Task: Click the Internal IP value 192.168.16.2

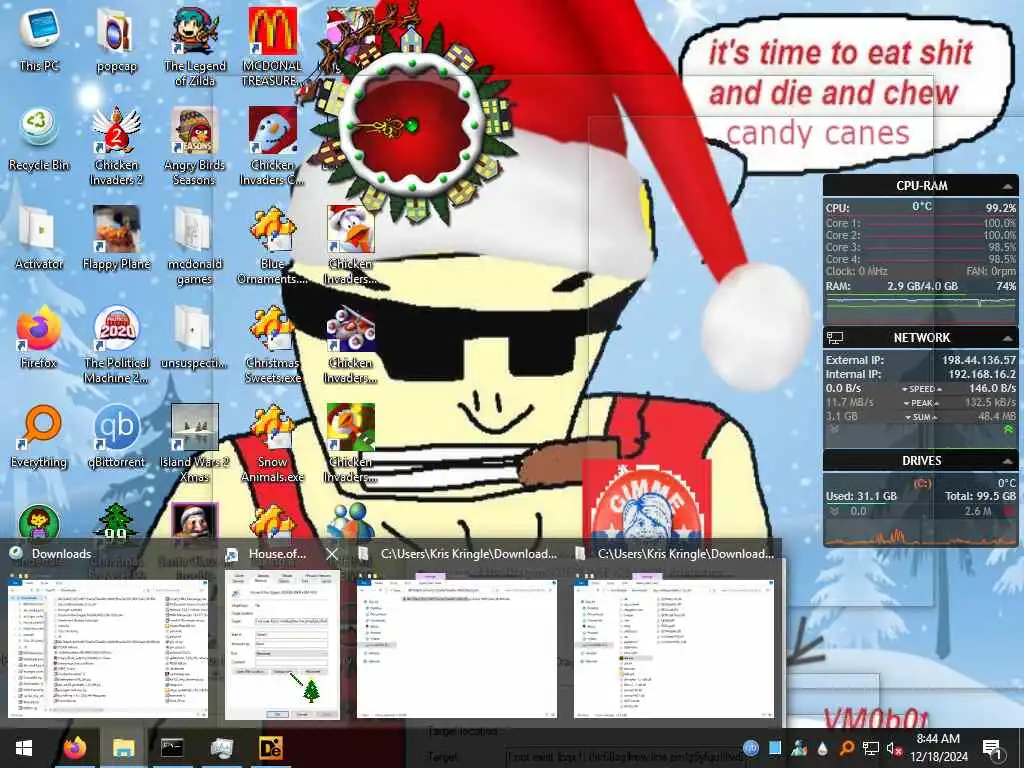Action: (x=982, y=375)
